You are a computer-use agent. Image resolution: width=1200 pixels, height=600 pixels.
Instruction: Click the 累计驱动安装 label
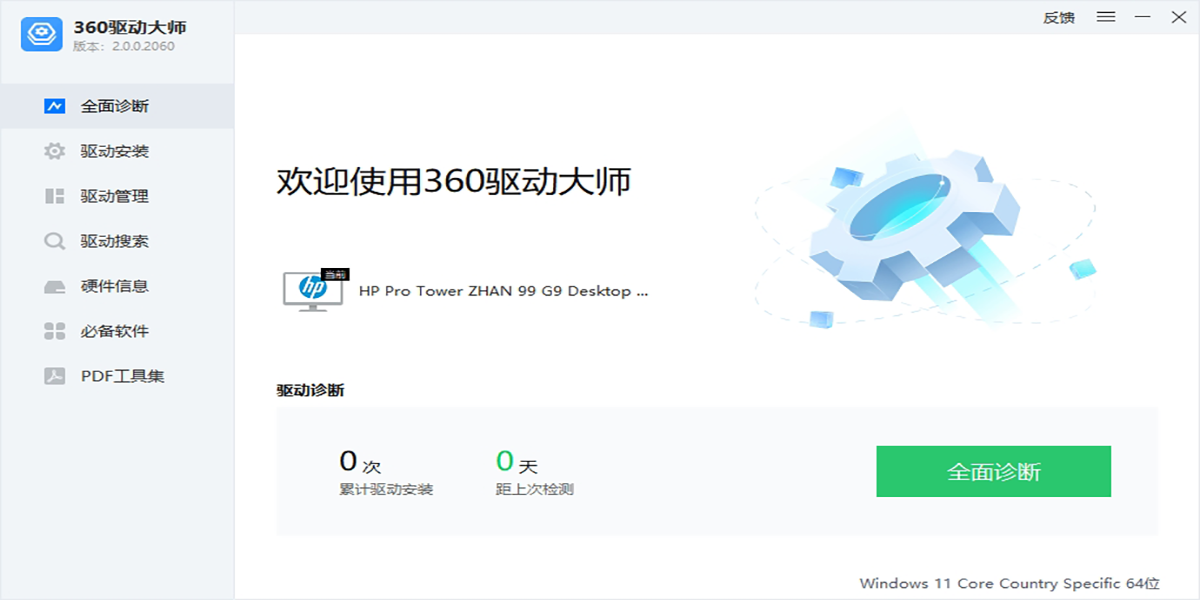point(386,489)
